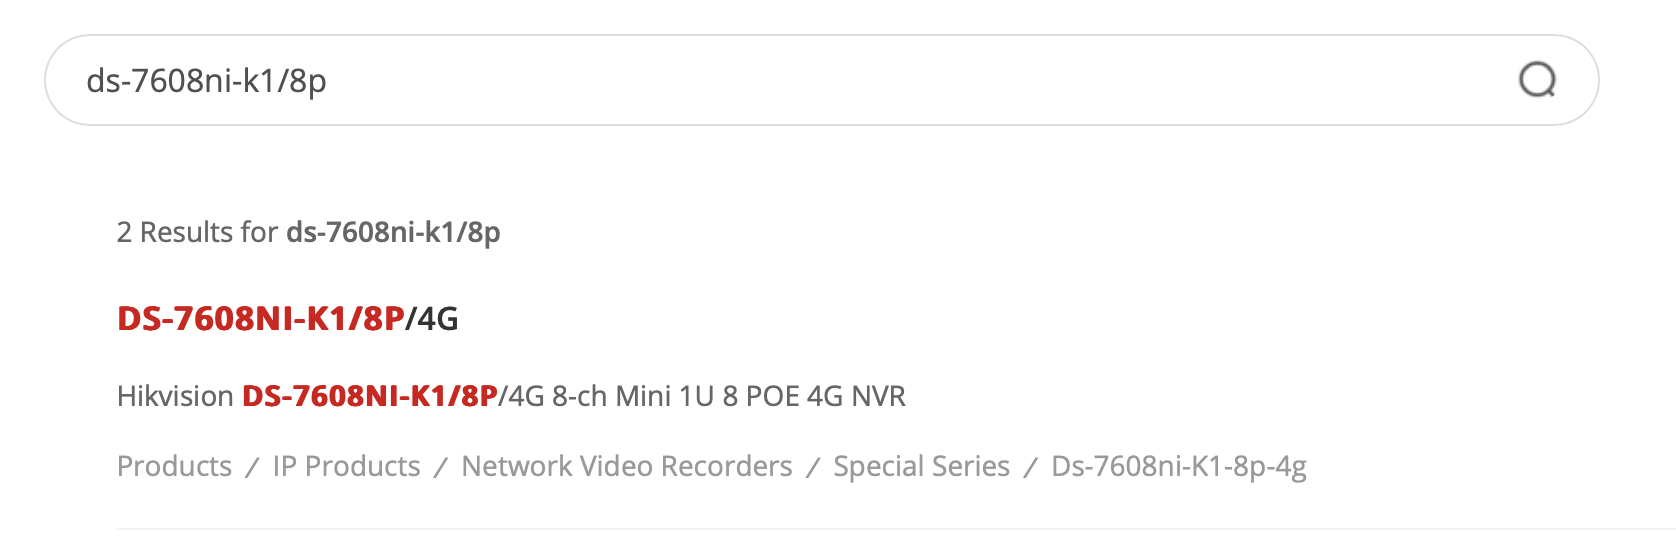Screen dimensions: 1676x542
Task: Click the slash after IP Products breadcrumb
Action: (440, 467)
